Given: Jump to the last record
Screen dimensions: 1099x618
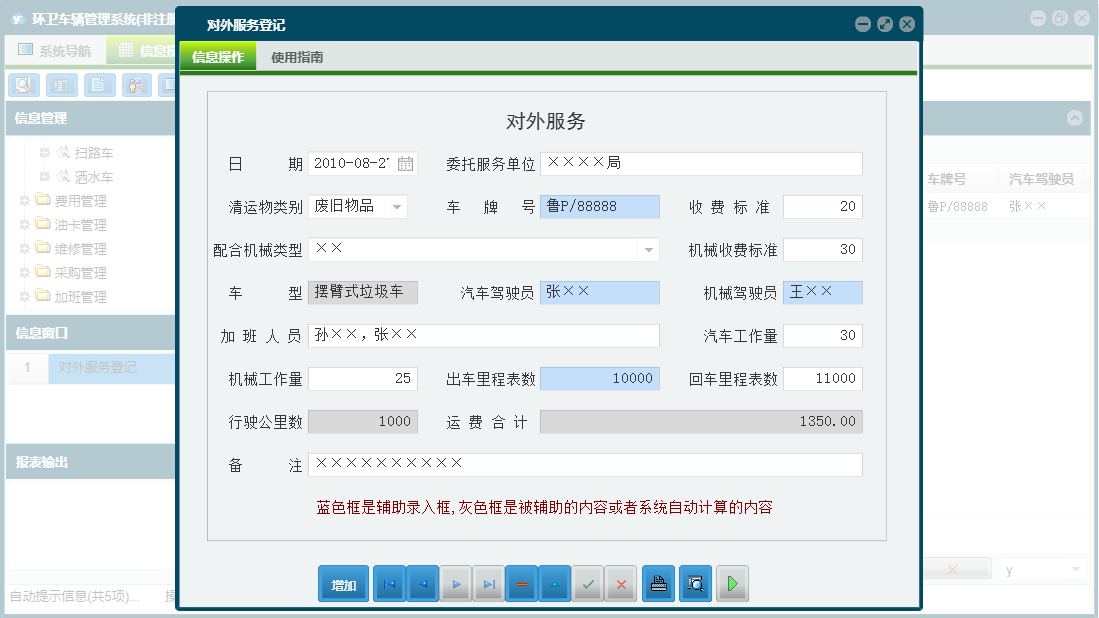Looking at the screenshot, I should (x=490, y=584).
